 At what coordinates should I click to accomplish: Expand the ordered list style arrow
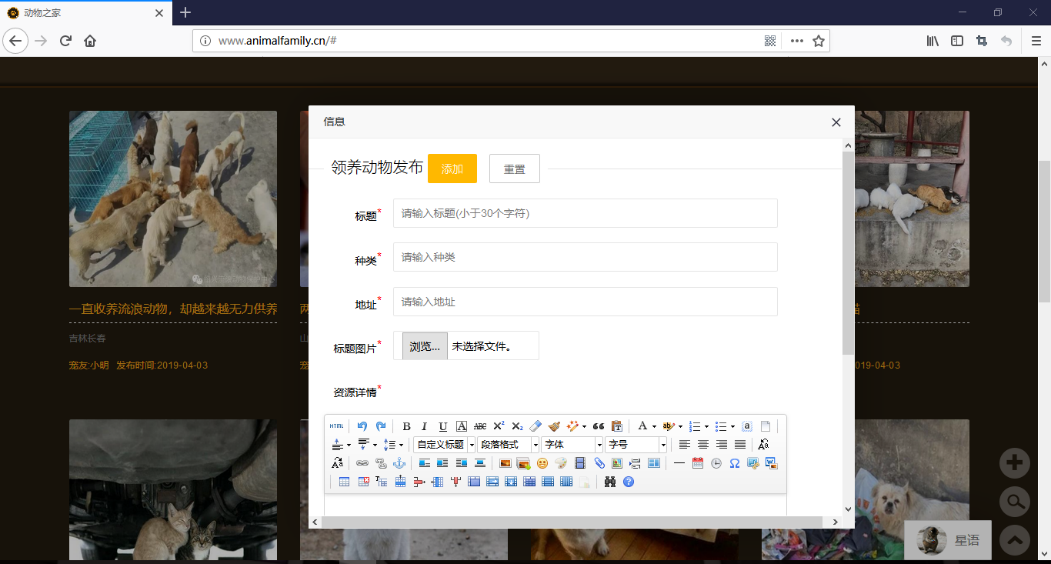706,427
